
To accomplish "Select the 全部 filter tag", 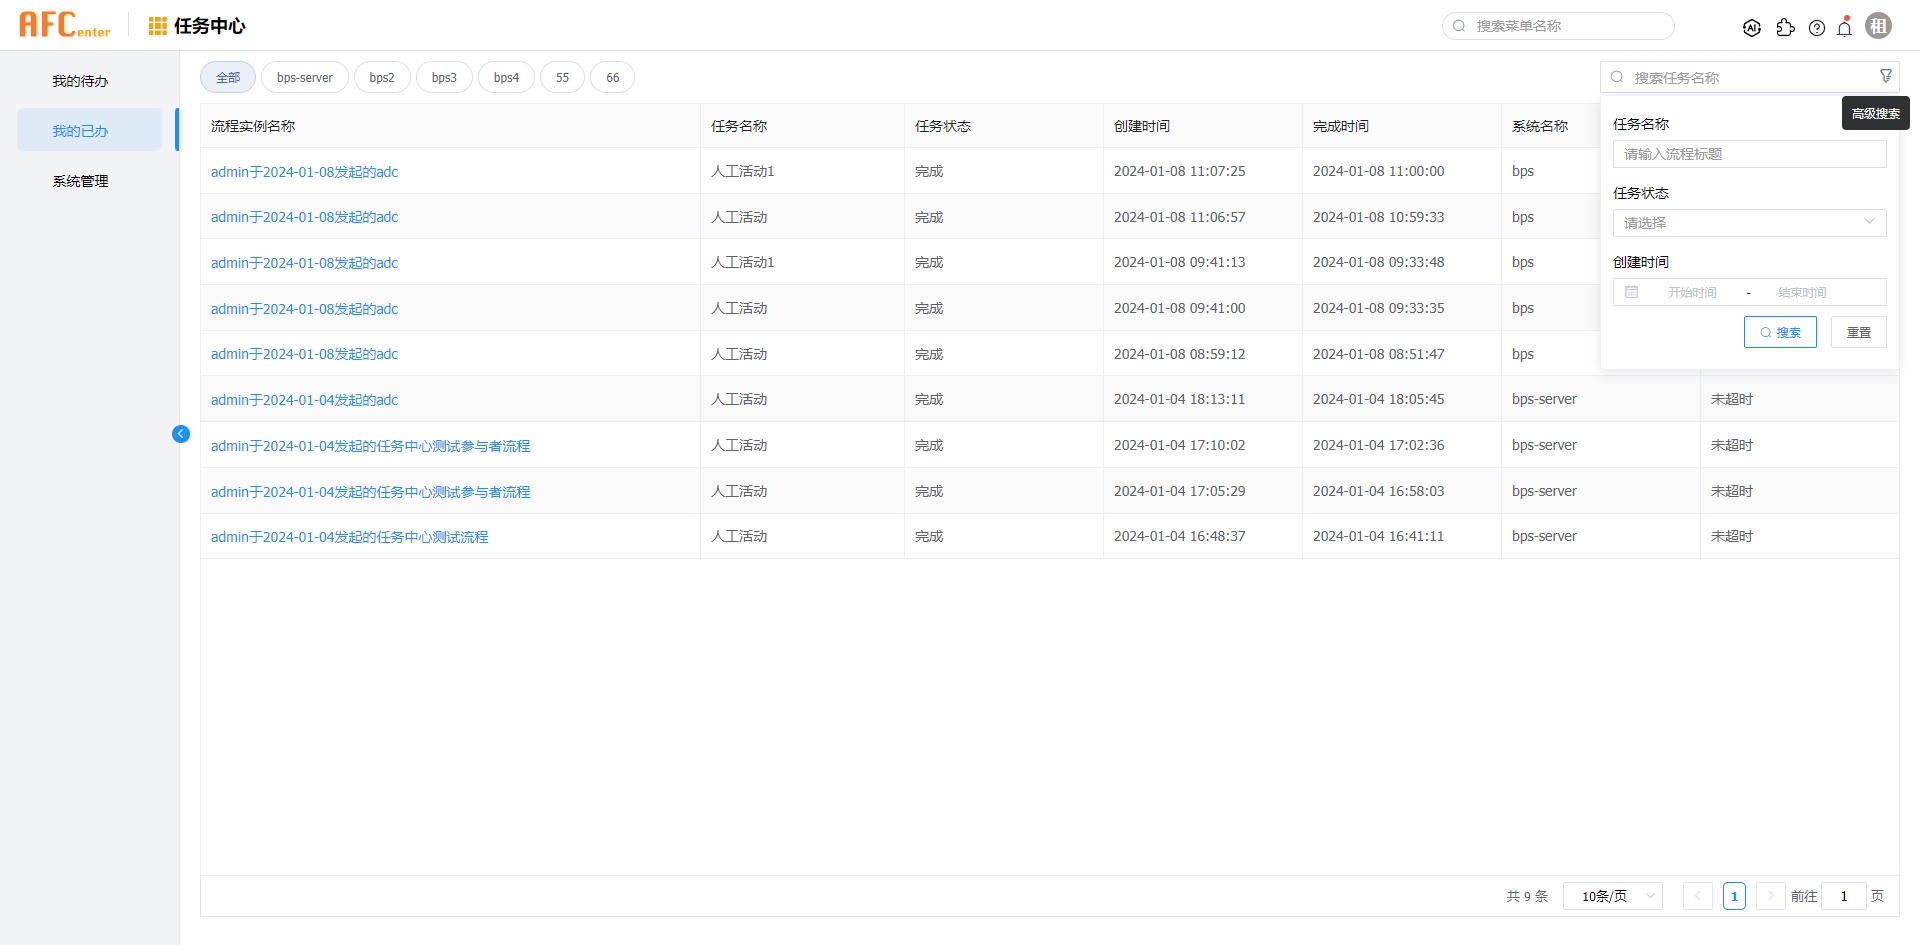I will (227, 77).
